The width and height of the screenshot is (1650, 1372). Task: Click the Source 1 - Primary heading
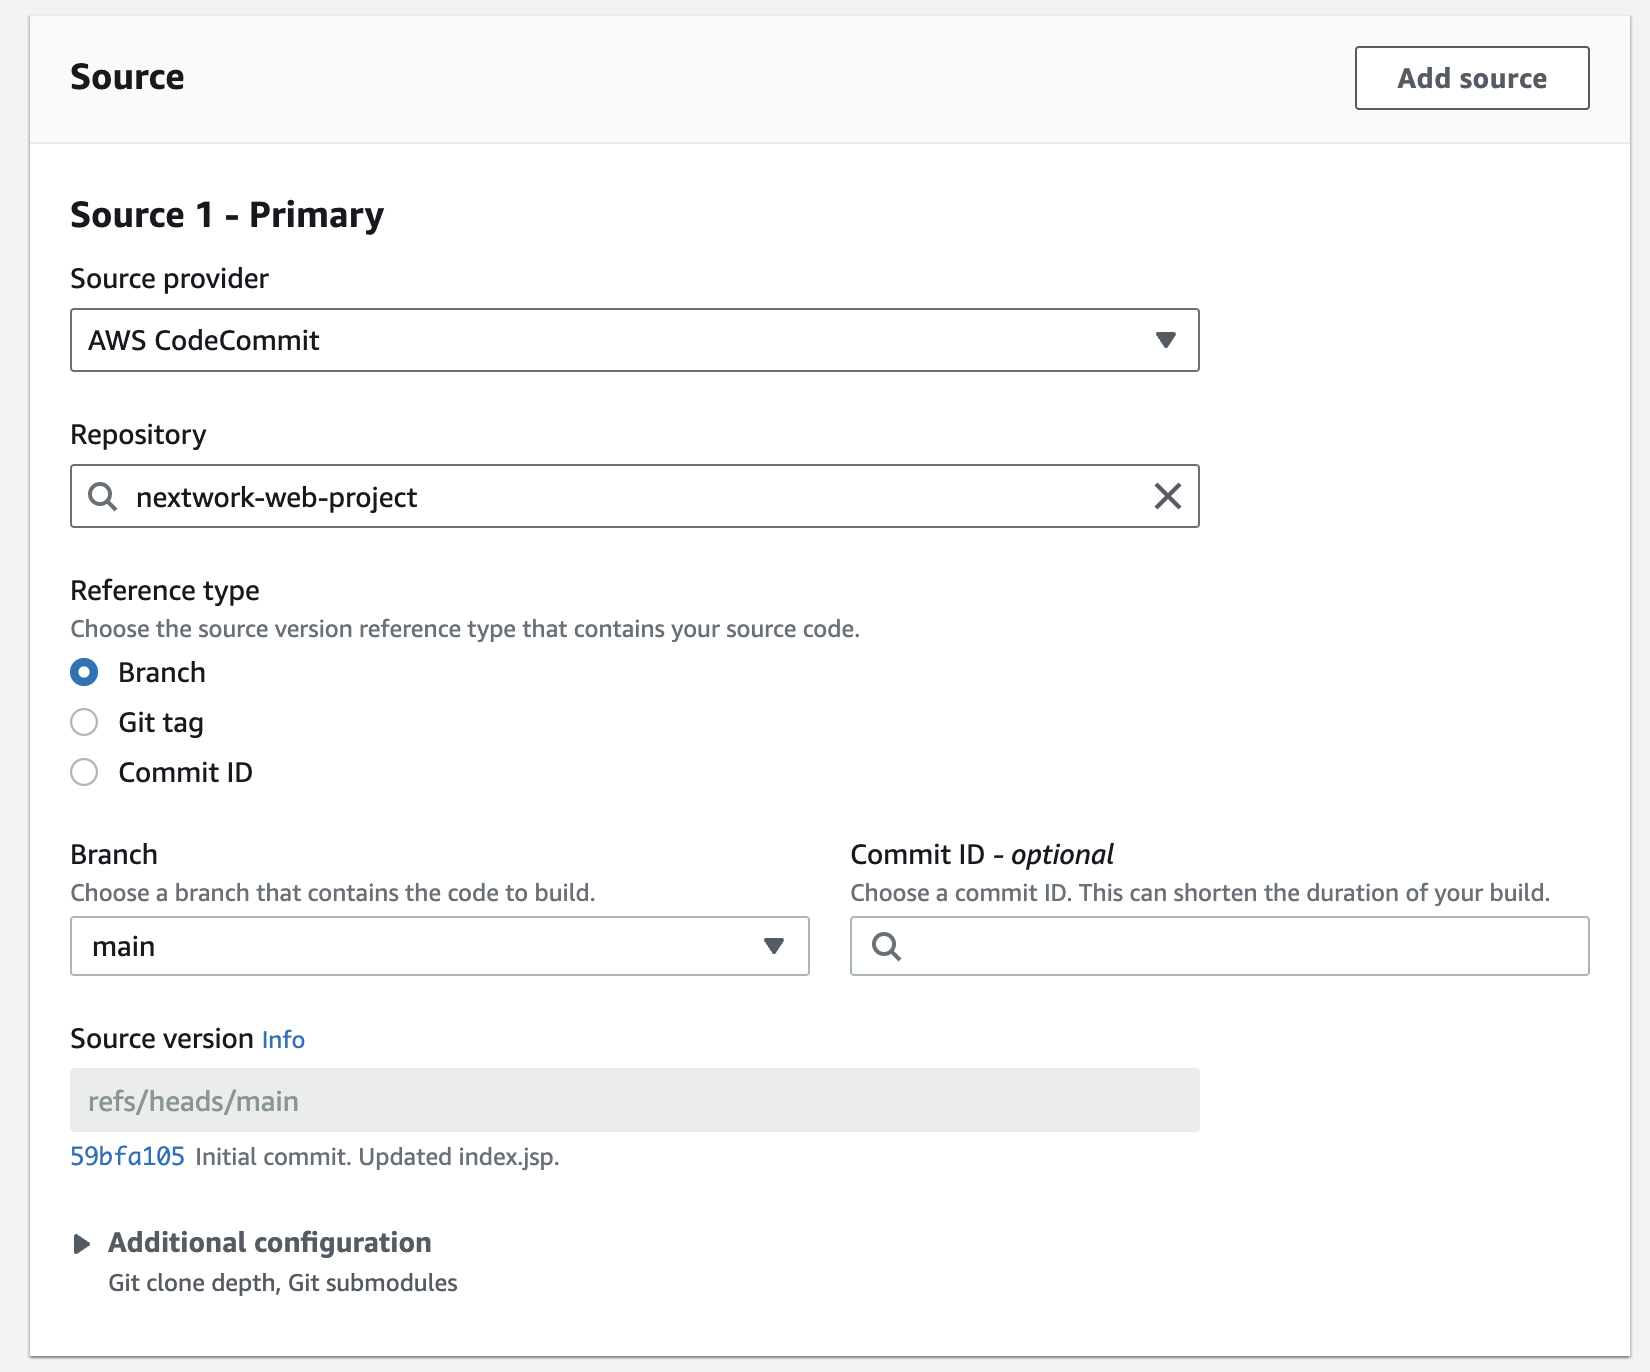pyautogui.click(x=227, y=215)
